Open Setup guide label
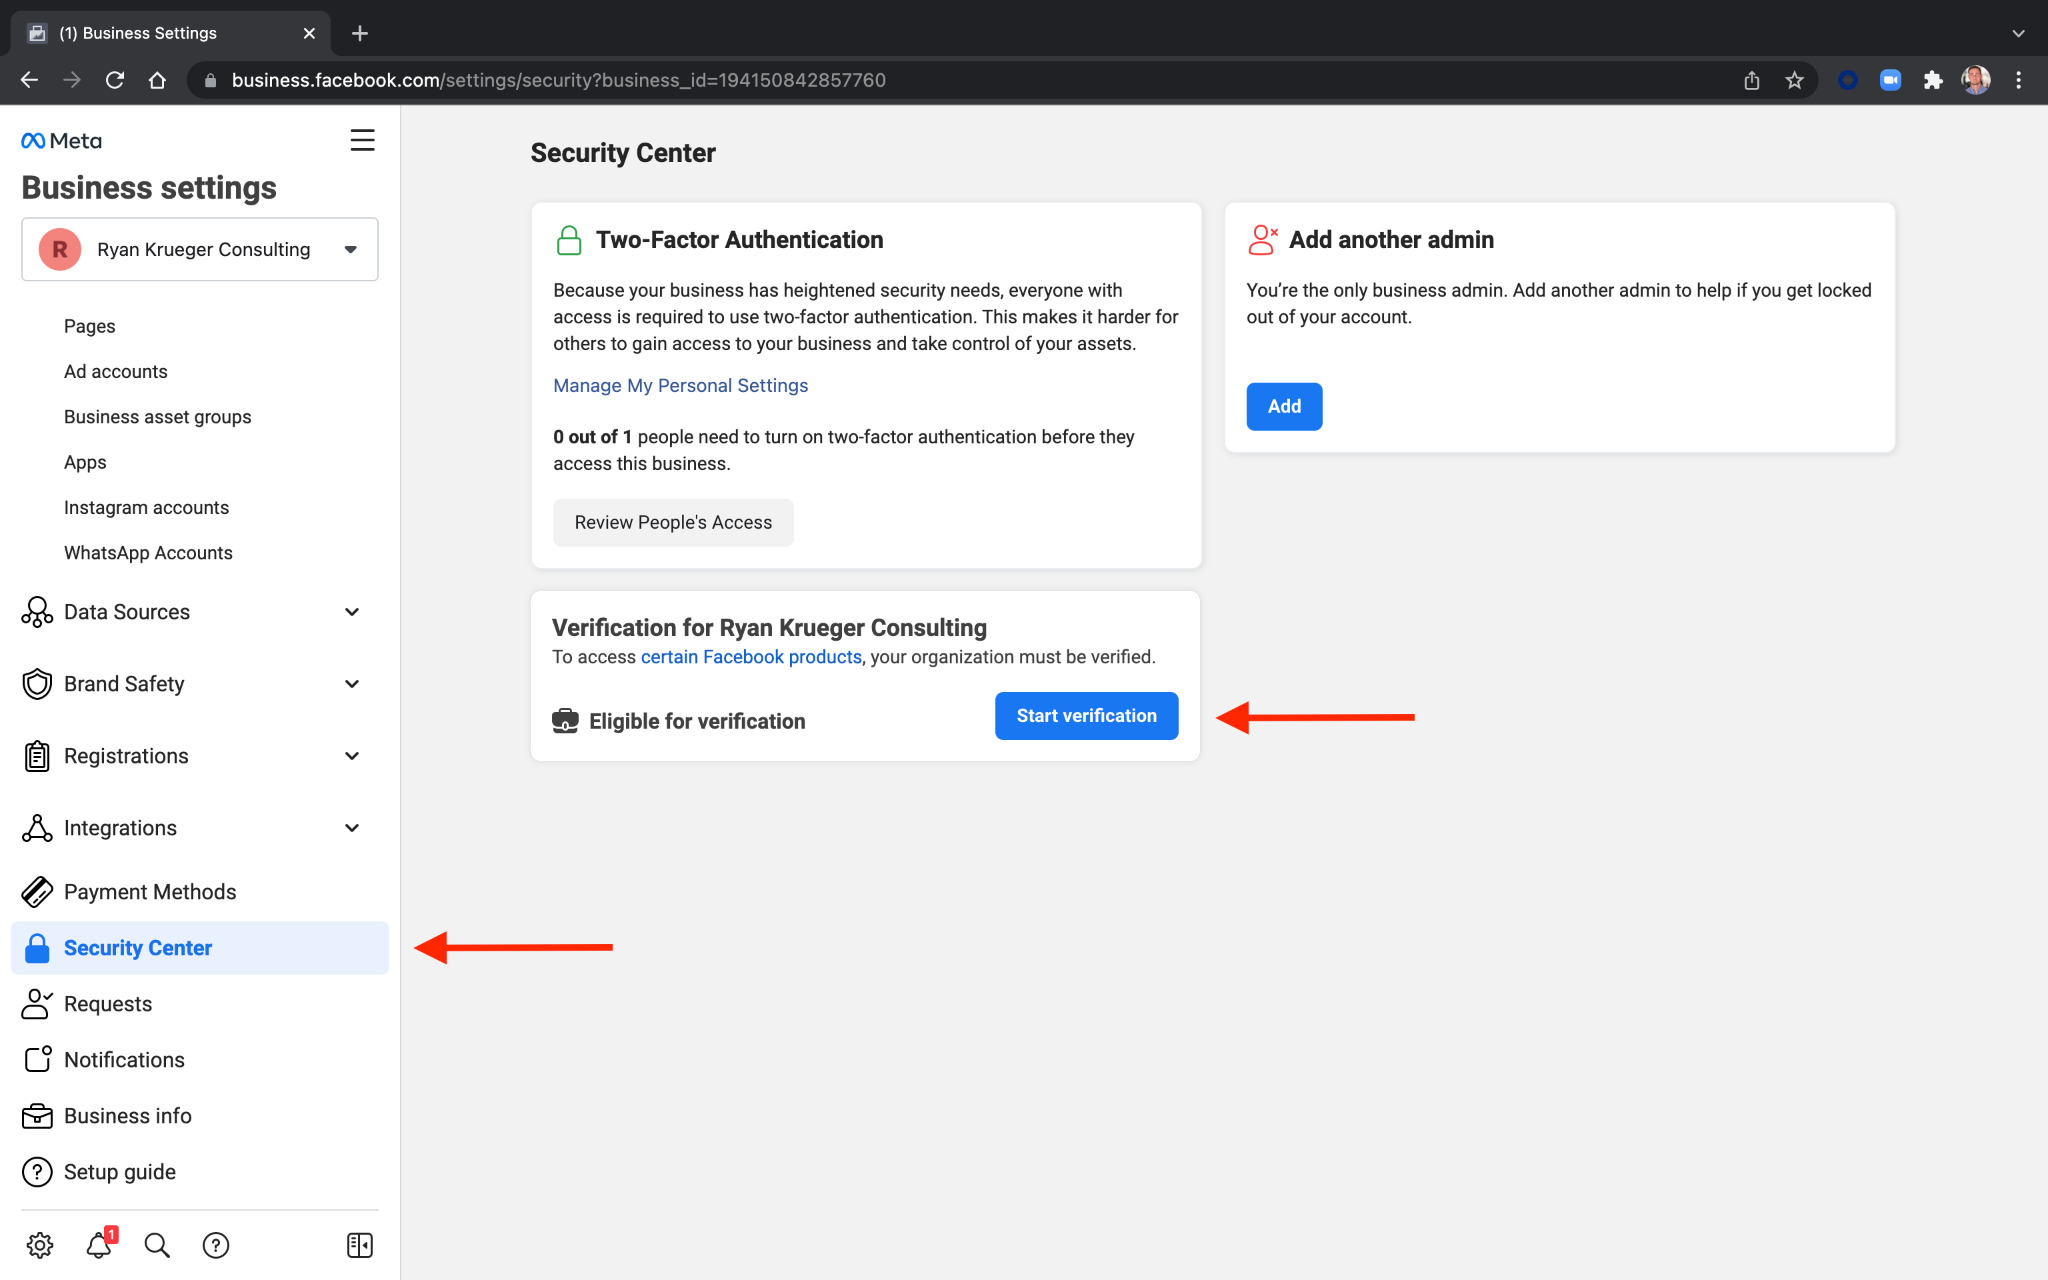The width and height of the screenshot is (2048, 1280). click(x=120, y=1172)
